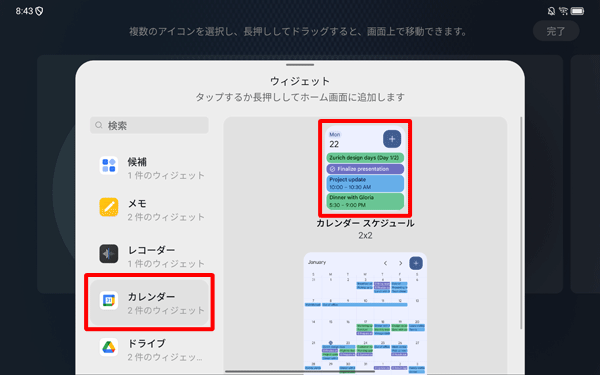This screenshot has height=375, width=600.
Task: Click 'Finalize presentation' task preview
Action: point(365,169)
